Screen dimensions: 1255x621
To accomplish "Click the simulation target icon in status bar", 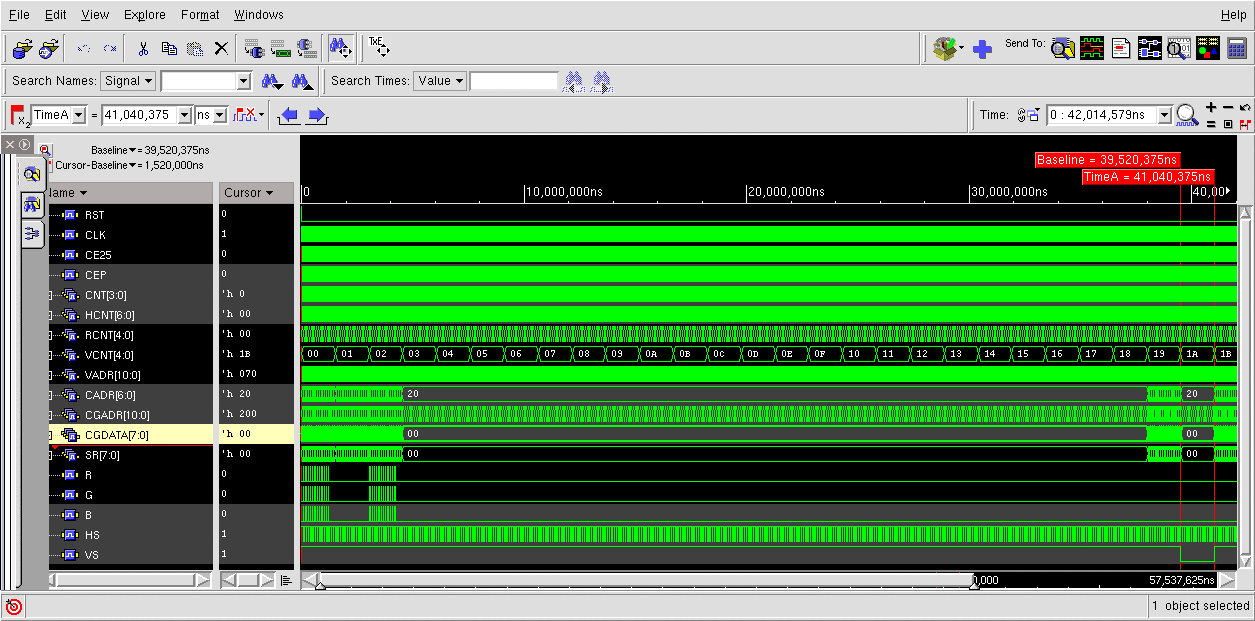I will [x=14, y=606].
